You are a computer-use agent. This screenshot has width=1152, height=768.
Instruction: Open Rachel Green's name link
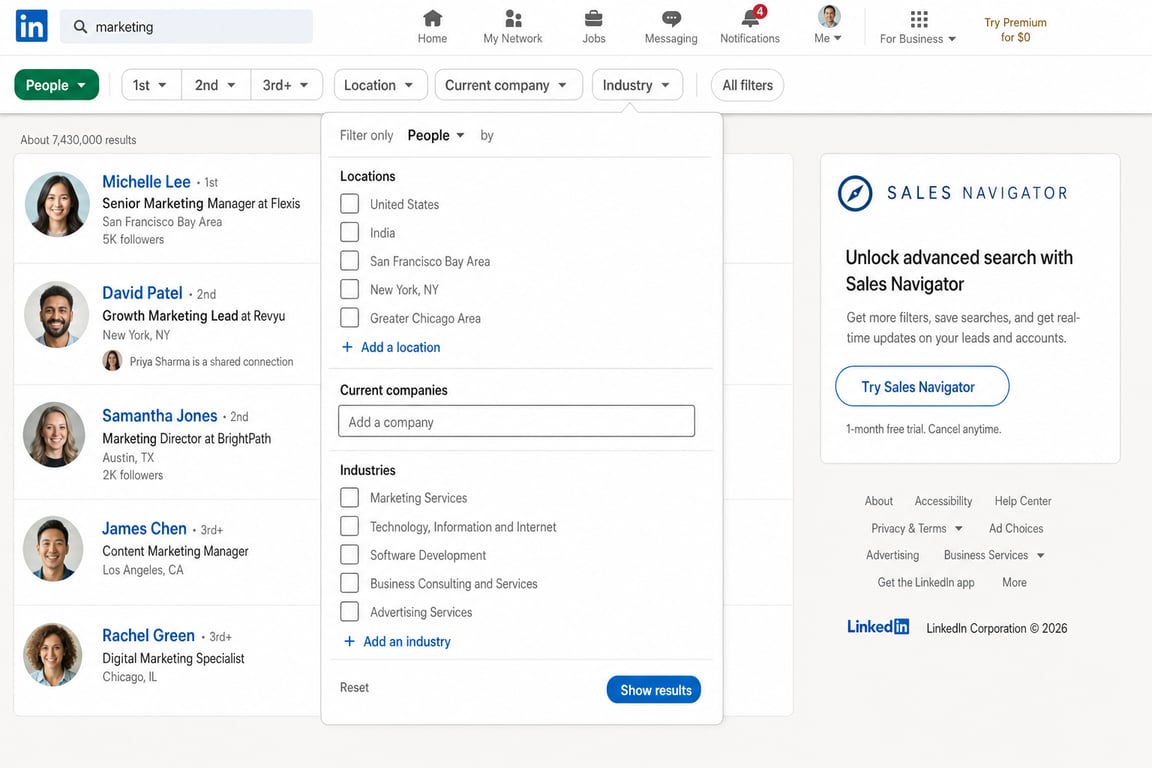click(x=148, y=635)
